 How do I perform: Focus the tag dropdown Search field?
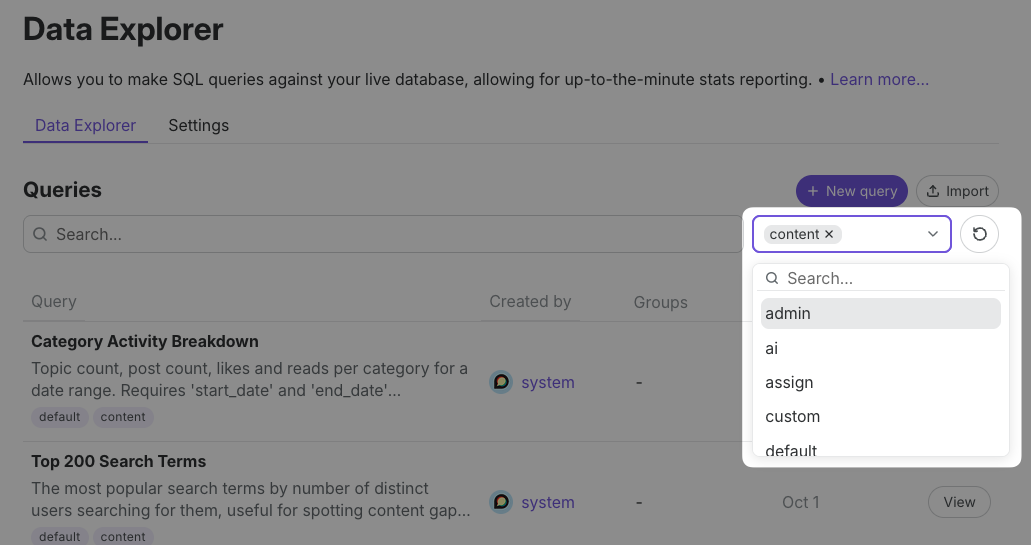tap(880, 278)
